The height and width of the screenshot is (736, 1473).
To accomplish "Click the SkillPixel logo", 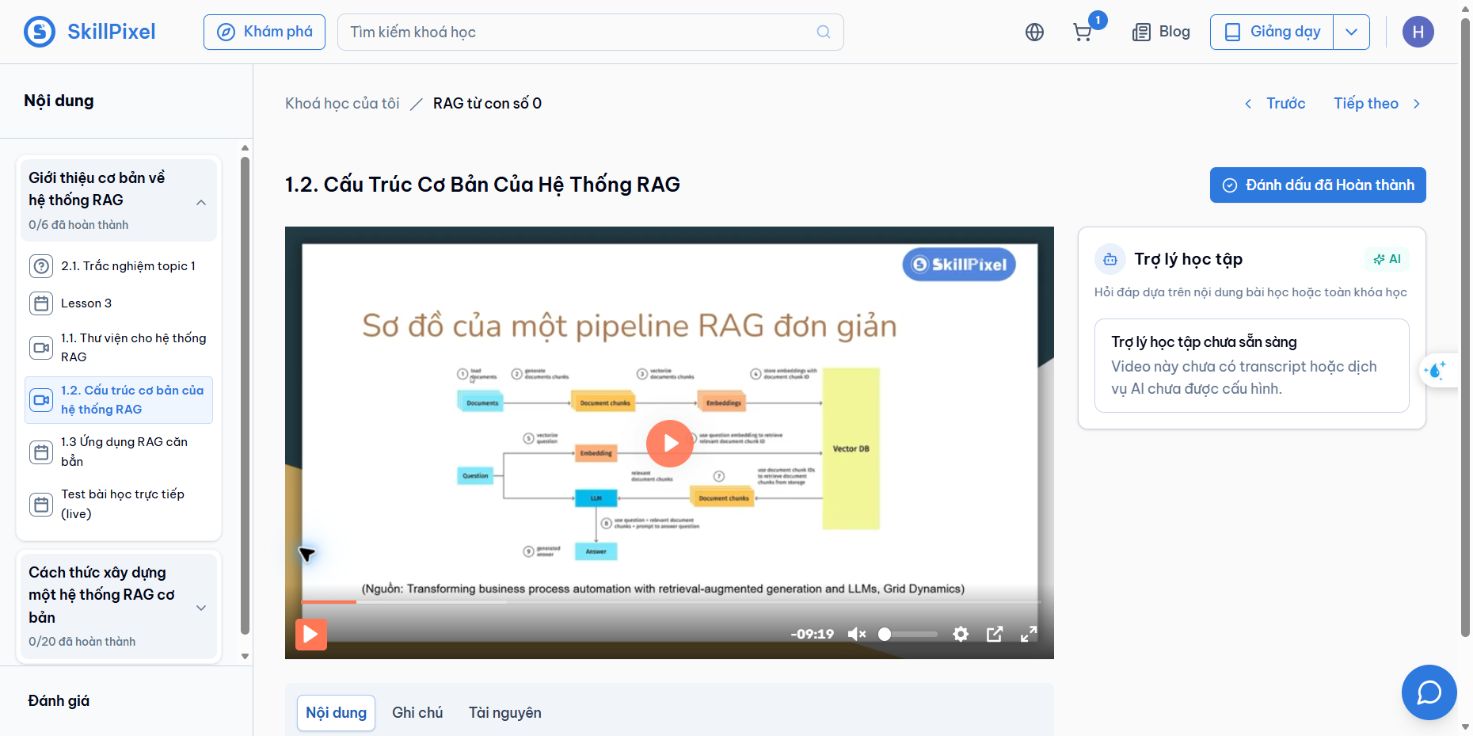I will click(x=90, y=32).
